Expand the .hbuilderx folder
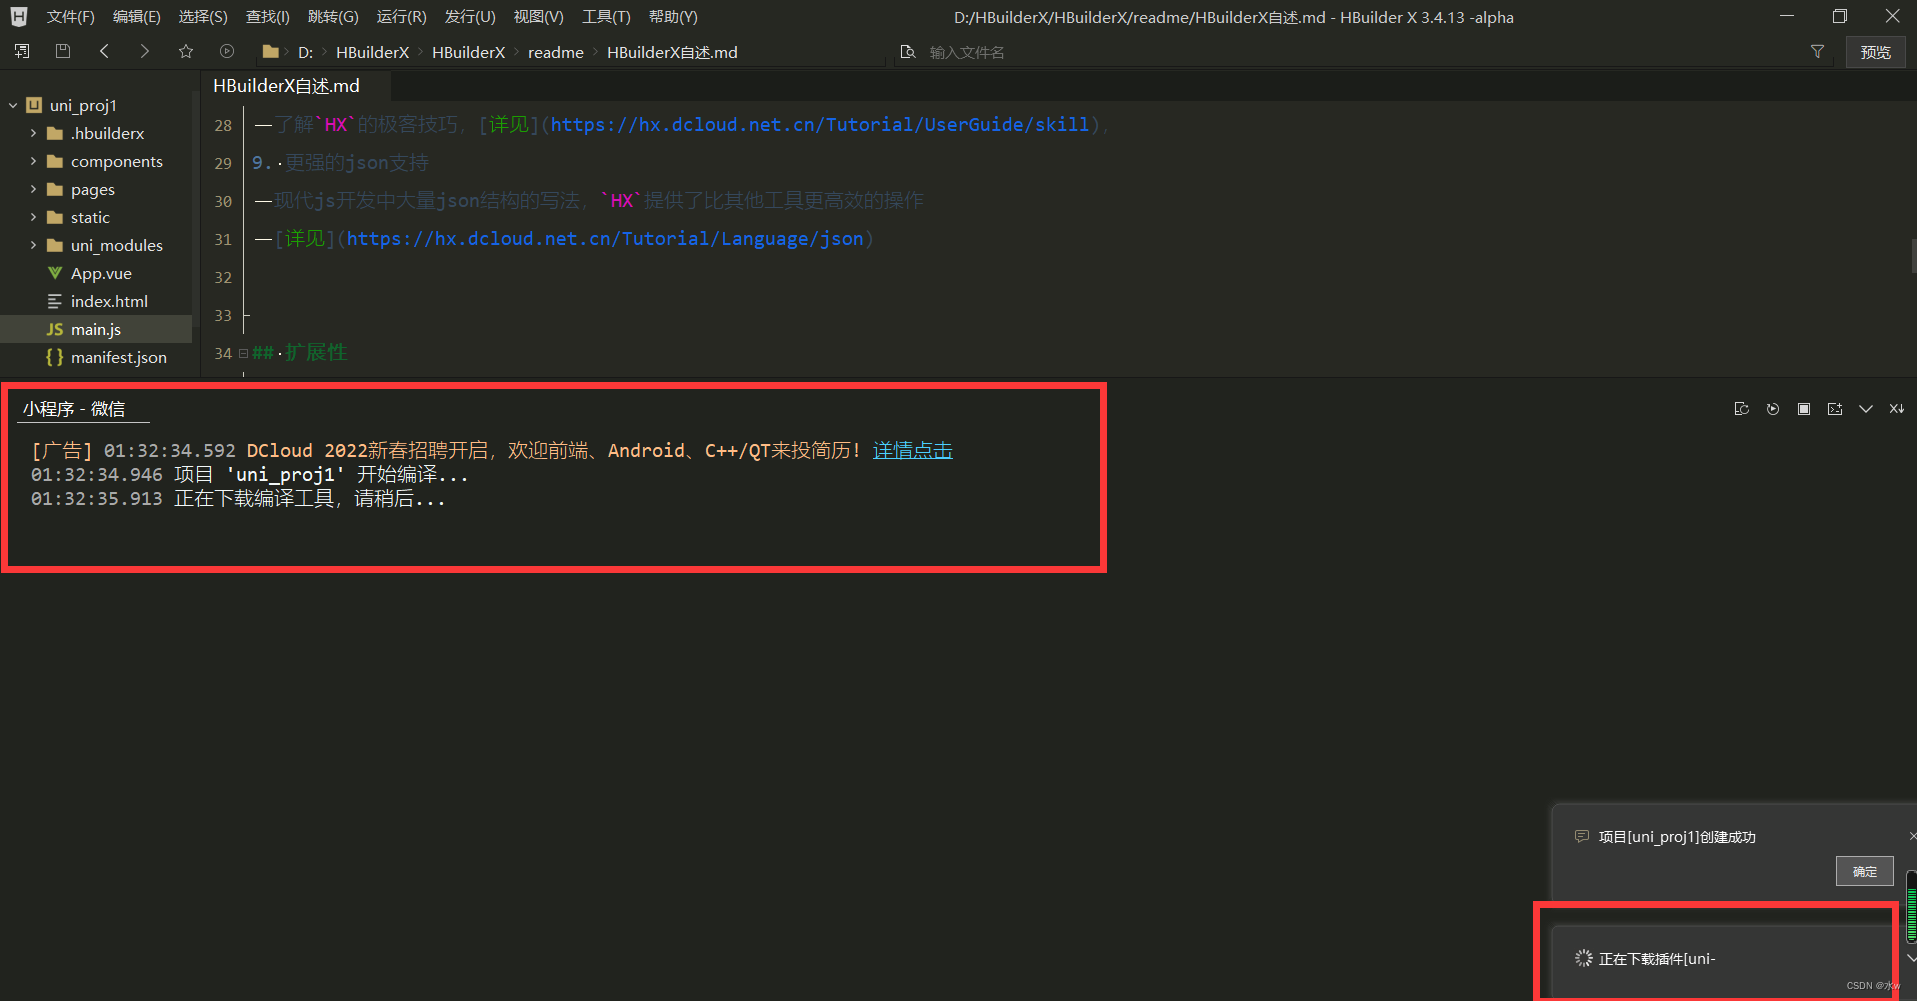The height and width of the screenshot is (1001, 1917). [x=33, y=133]
